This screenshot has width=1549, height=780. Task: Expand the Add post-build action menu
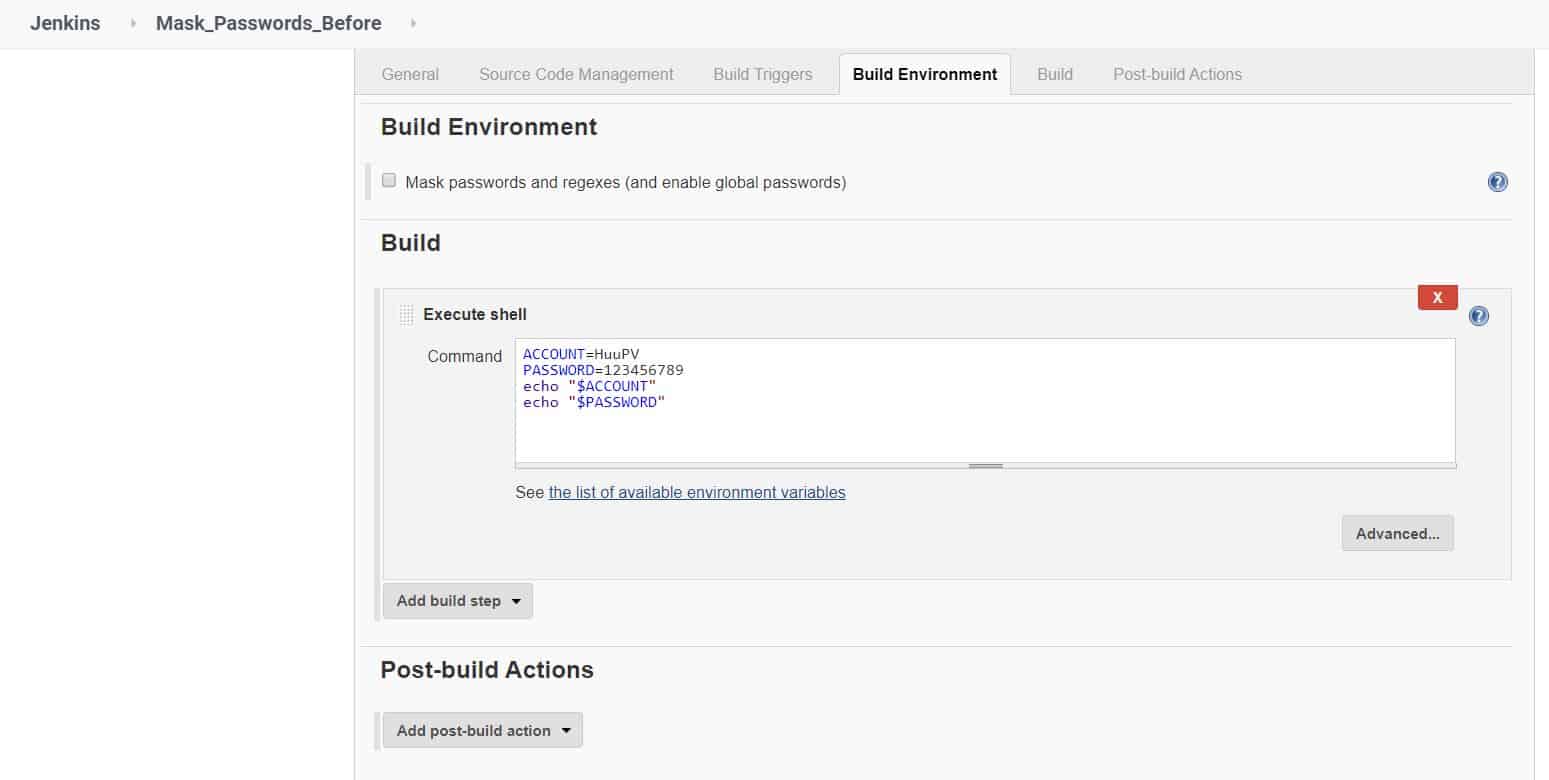pos(482,730)
